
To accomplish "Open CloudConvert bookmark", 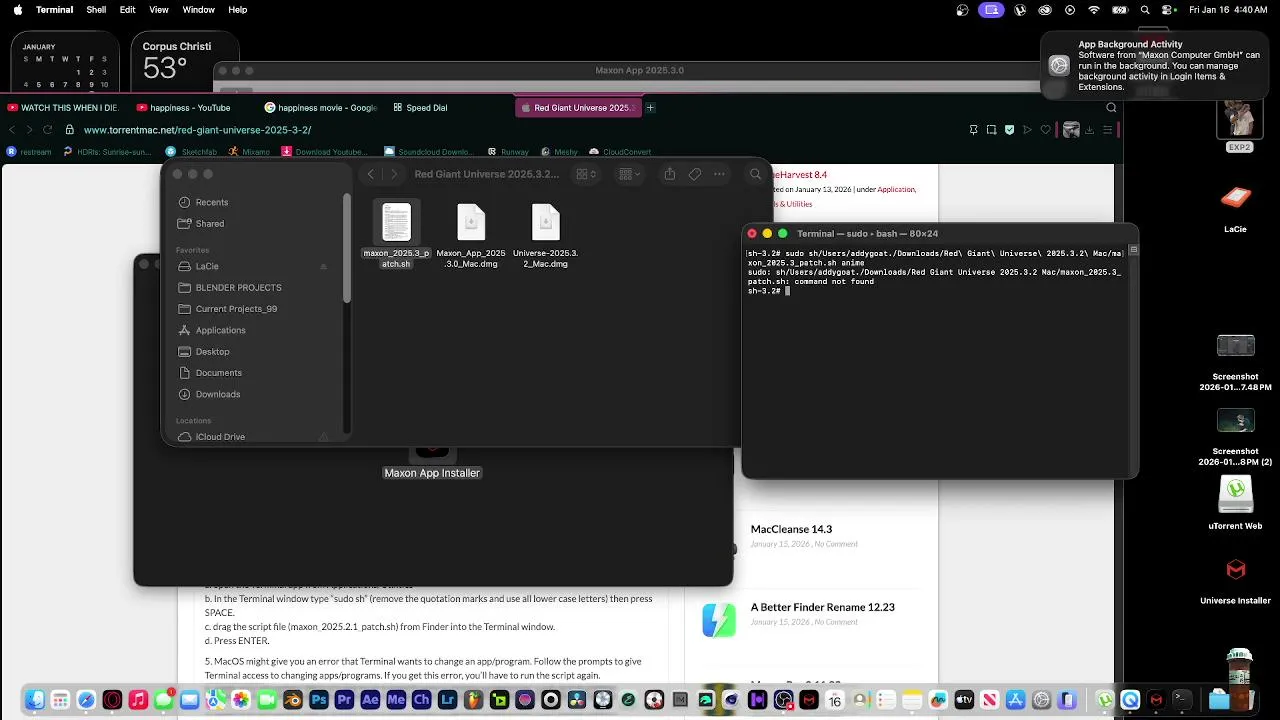I will 620,152.
